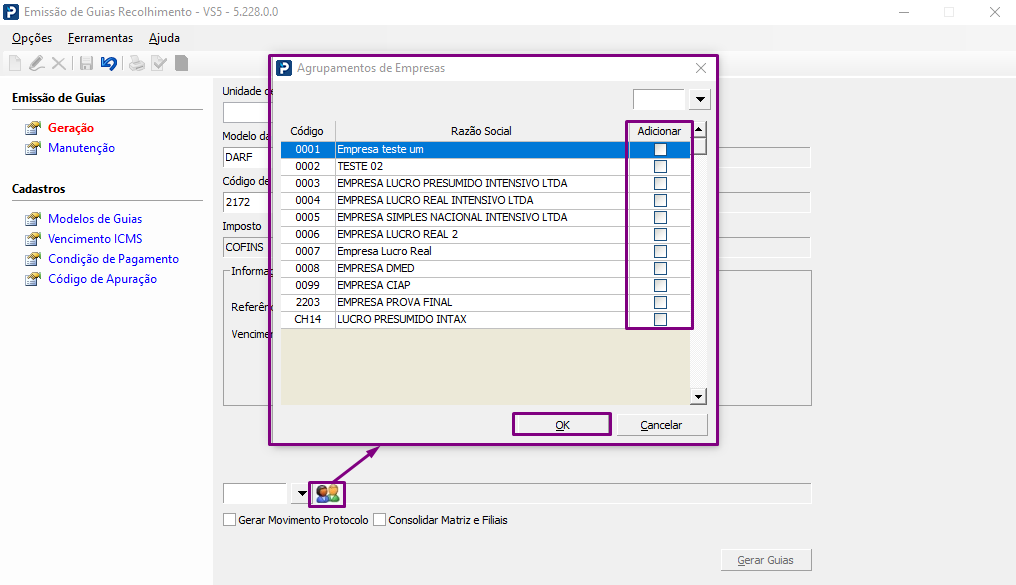Open the Ajuda menu
The height and width of the screenshot is (585, 1016).
(165, 38)
